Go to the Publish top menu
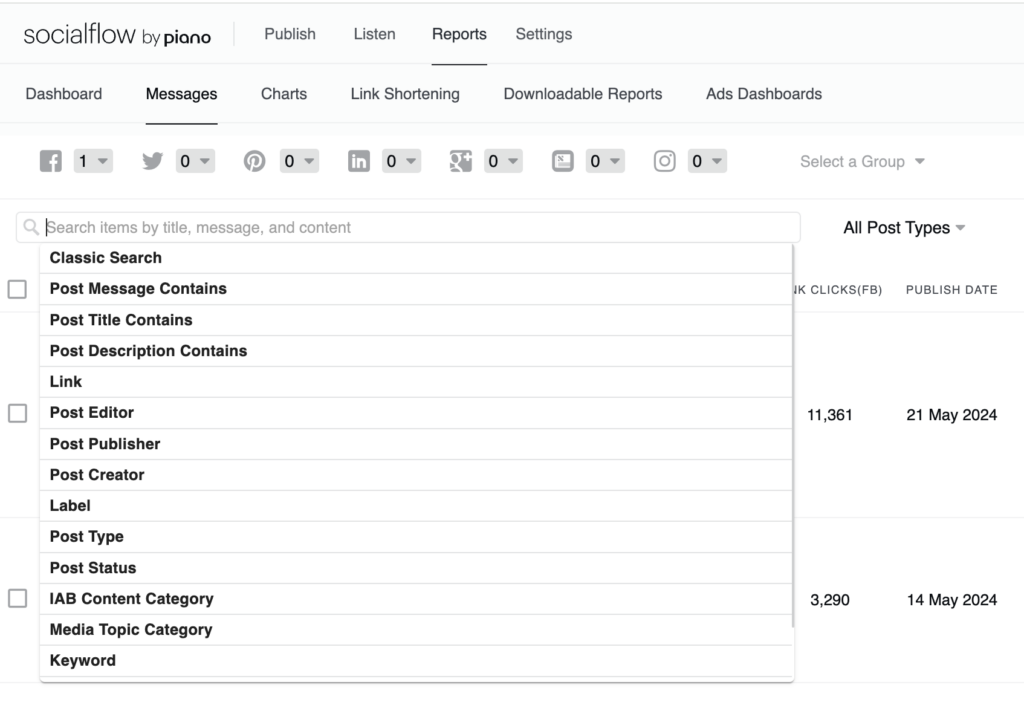 pyautogui.click(x=290, y=34)
